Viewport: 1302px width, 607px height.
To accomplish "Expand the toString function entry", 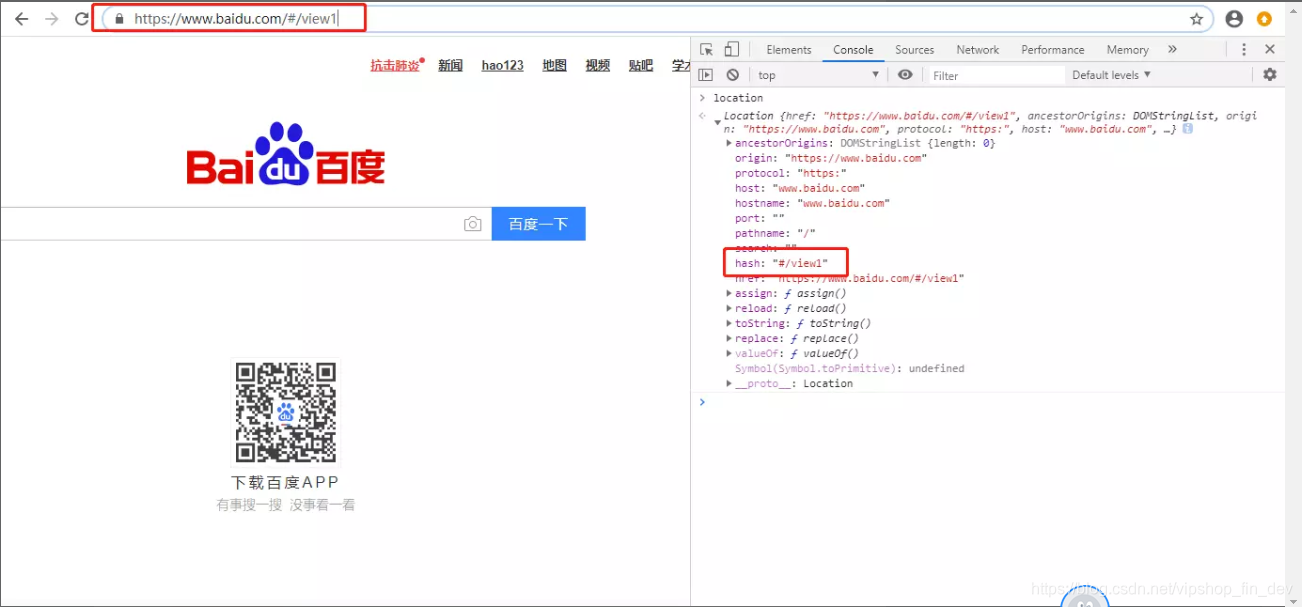I will (x=729, y=323).
